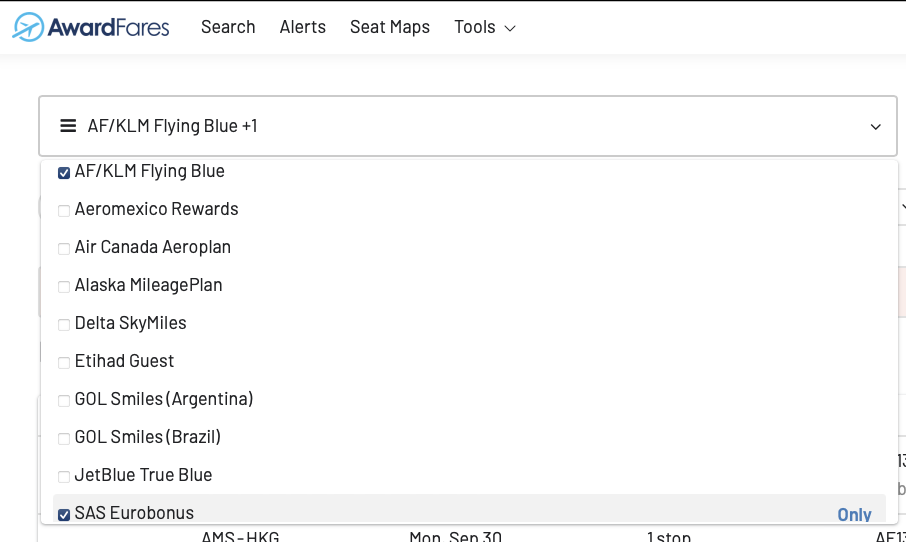Image resolution: width=906 pixels, height=542 pixels.
Task: Click the AMS-HKG route text
Action: click(240, 537)
